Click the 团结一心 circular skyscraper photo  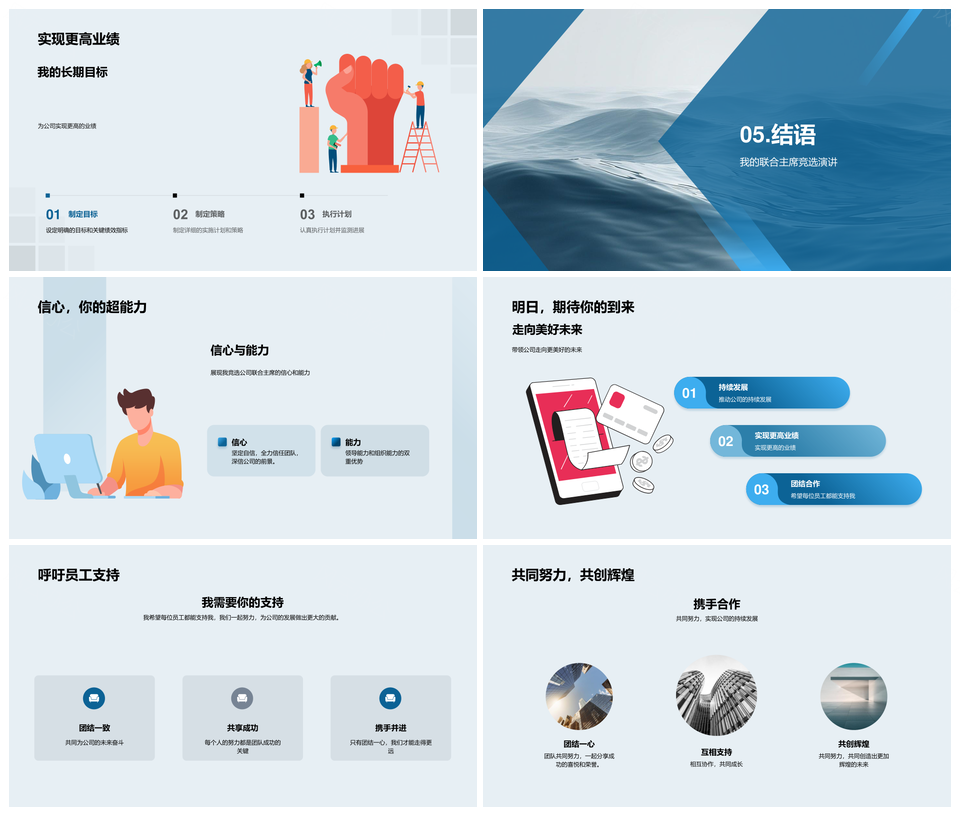coord(579,696)
